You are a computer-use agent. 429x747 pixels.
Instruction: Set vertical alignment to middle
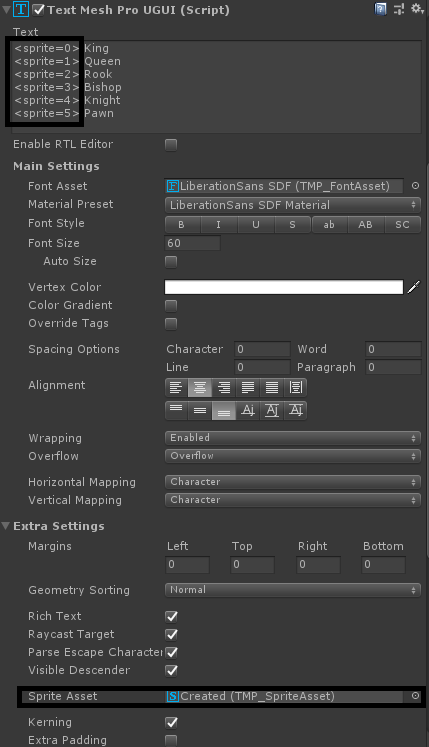coord(200,410)
